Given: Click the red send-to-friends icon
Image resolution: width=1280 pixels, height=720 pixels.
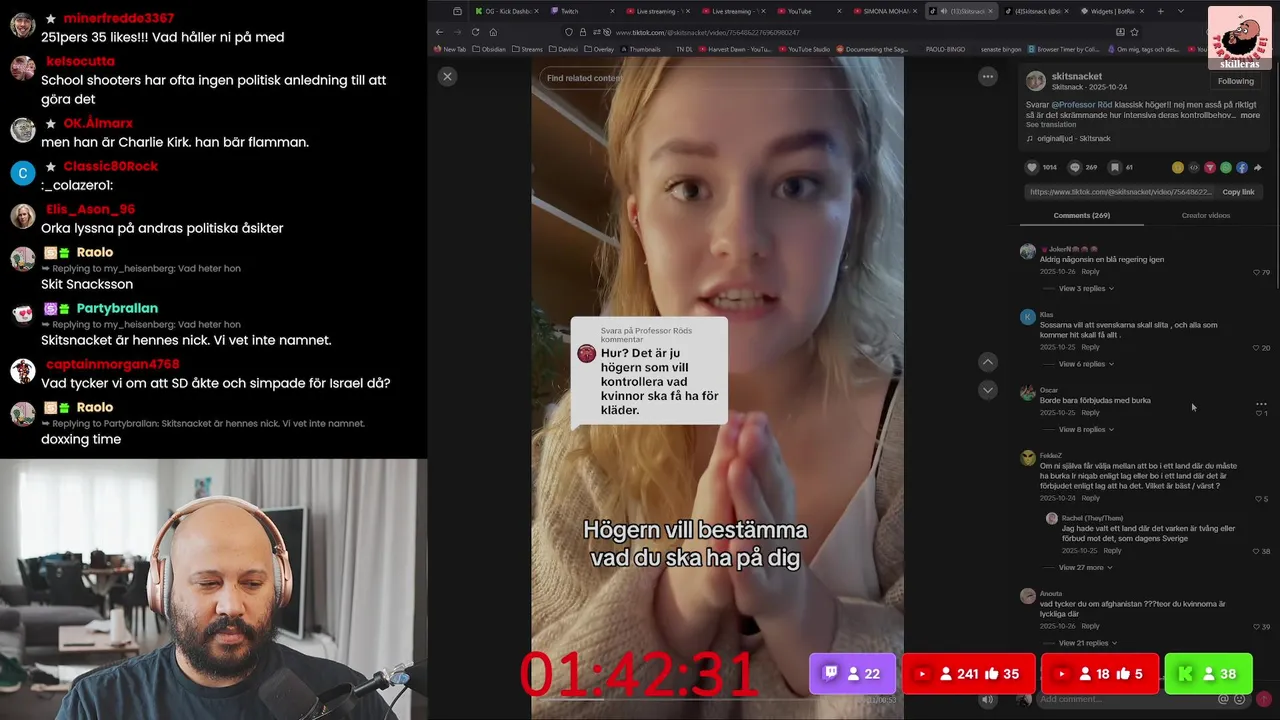Looking at the screenshot, I should tap(1210, 167).
